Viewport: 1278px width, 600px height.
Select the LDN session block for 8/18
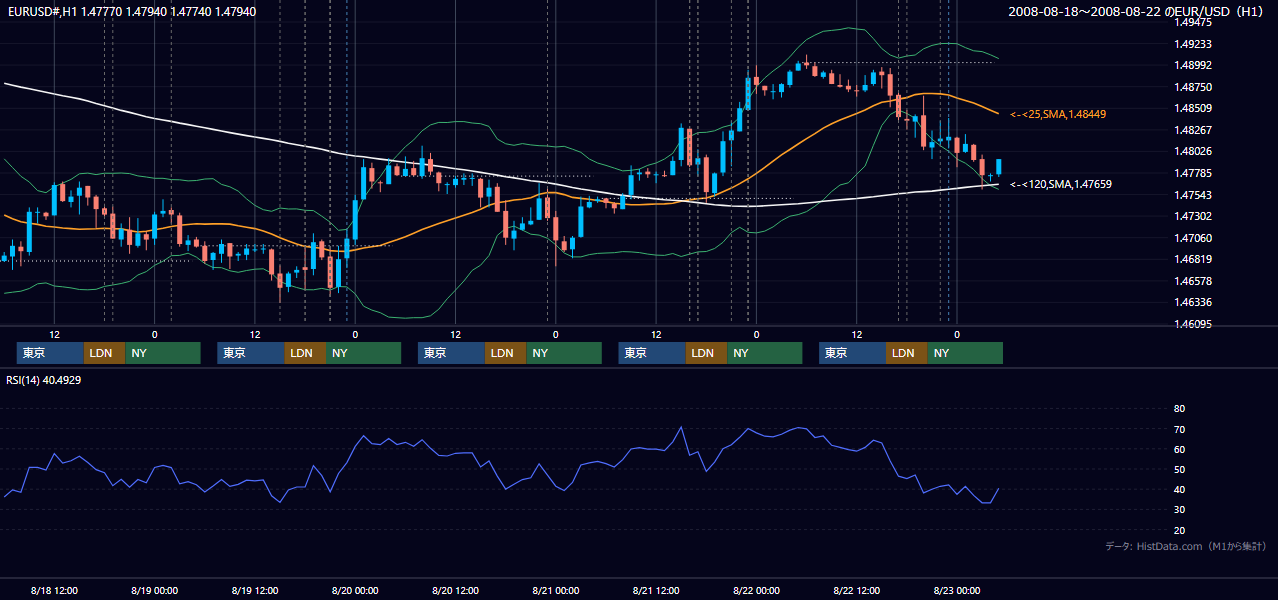104,353
